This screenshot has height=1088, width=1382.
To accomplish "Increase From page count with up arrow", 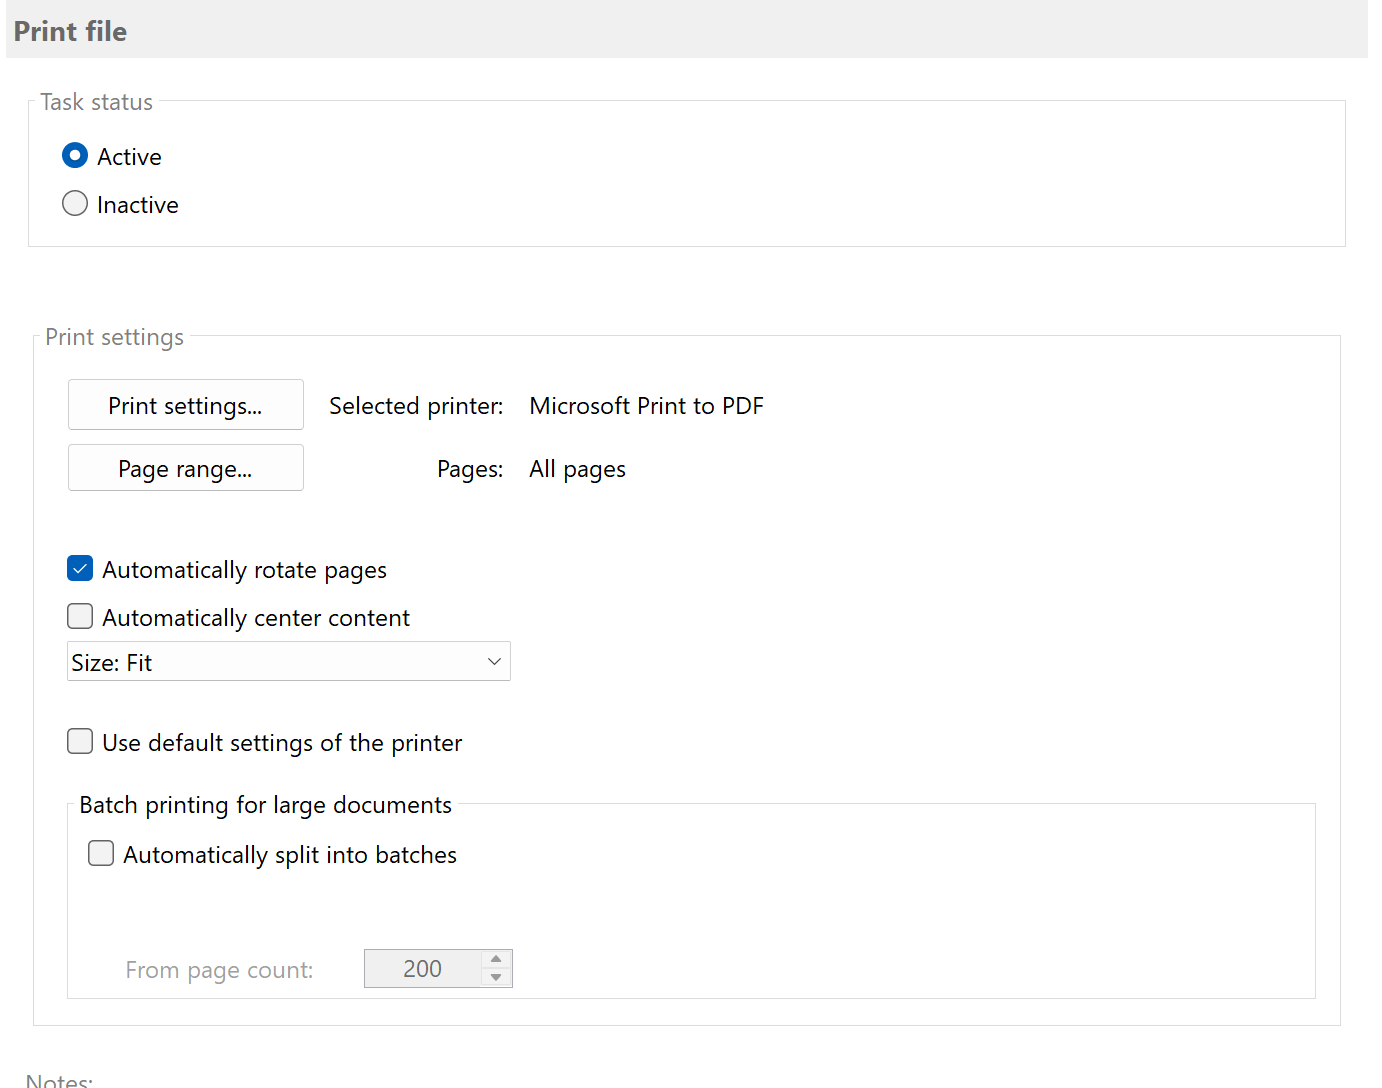I will [496, 961].
